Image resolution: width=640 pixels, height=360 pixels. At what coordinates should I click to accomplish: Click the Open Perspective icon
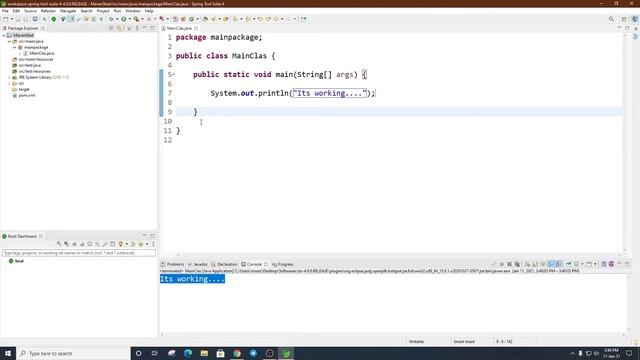coord(624,19)
